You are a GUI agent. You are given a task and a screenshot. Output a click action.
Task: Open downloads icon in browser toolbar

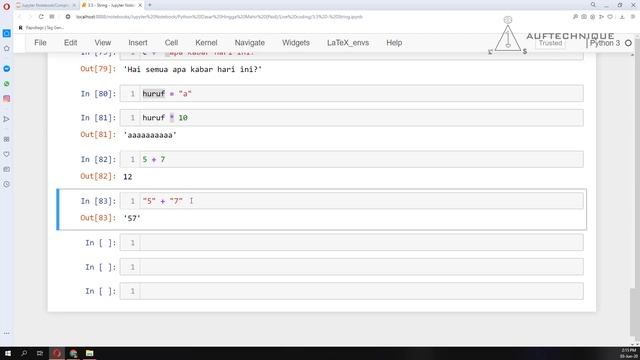coord(622,17)
